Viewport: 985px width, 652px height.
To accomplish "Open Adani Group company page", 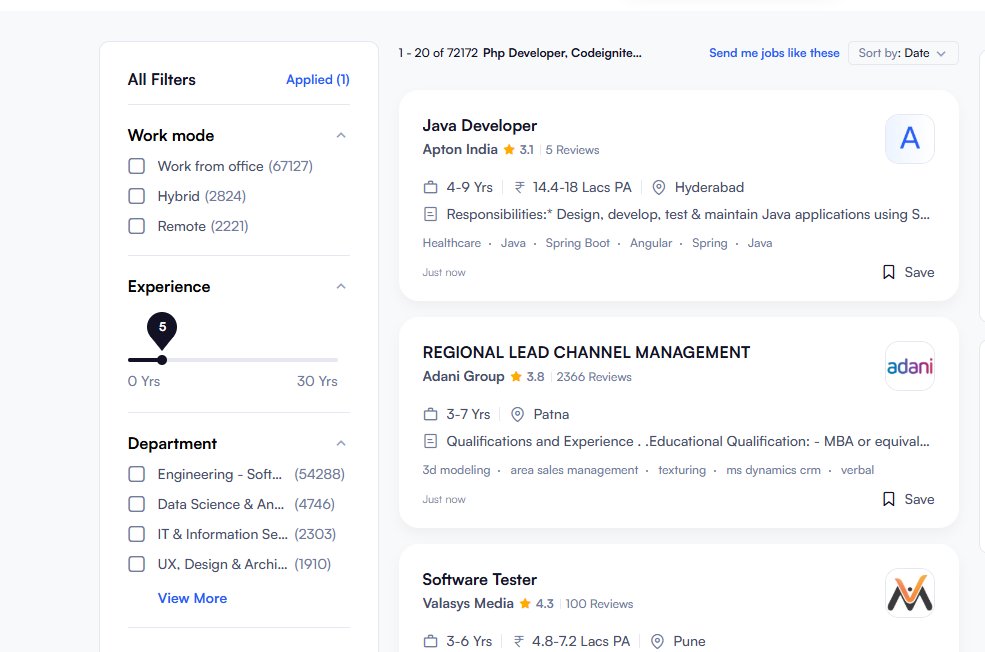I will tap(464, 376).
